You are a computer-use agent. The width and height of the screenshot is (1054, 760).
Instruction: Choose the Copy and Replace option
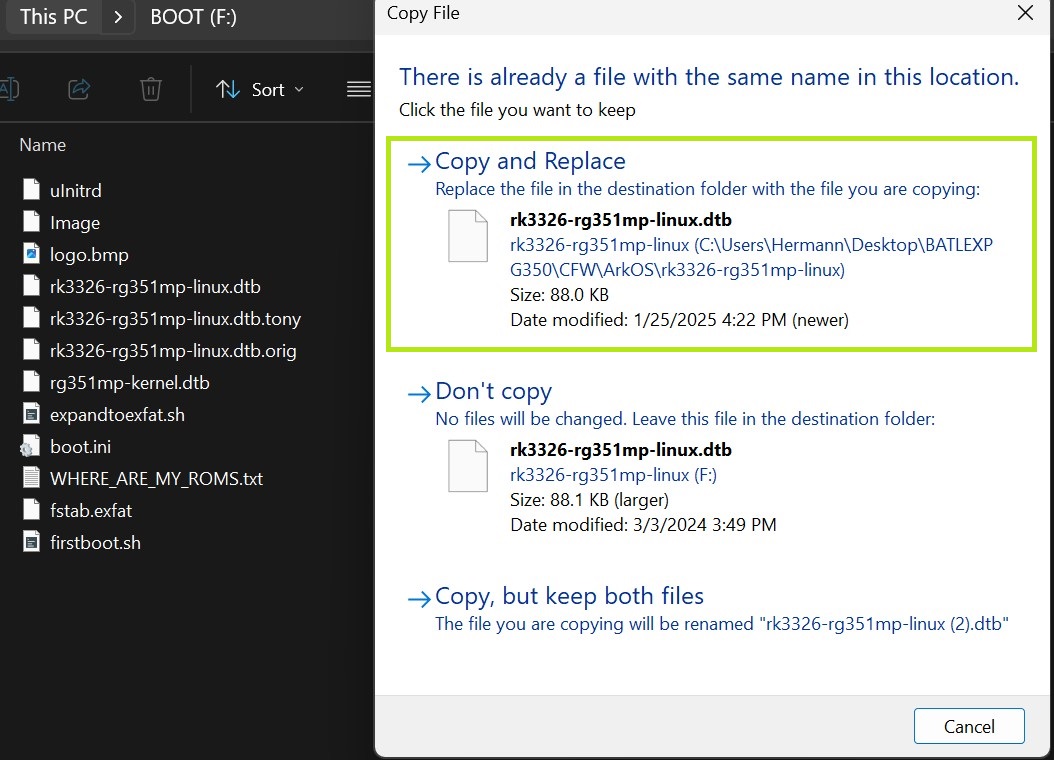click(x=530, y=162)
